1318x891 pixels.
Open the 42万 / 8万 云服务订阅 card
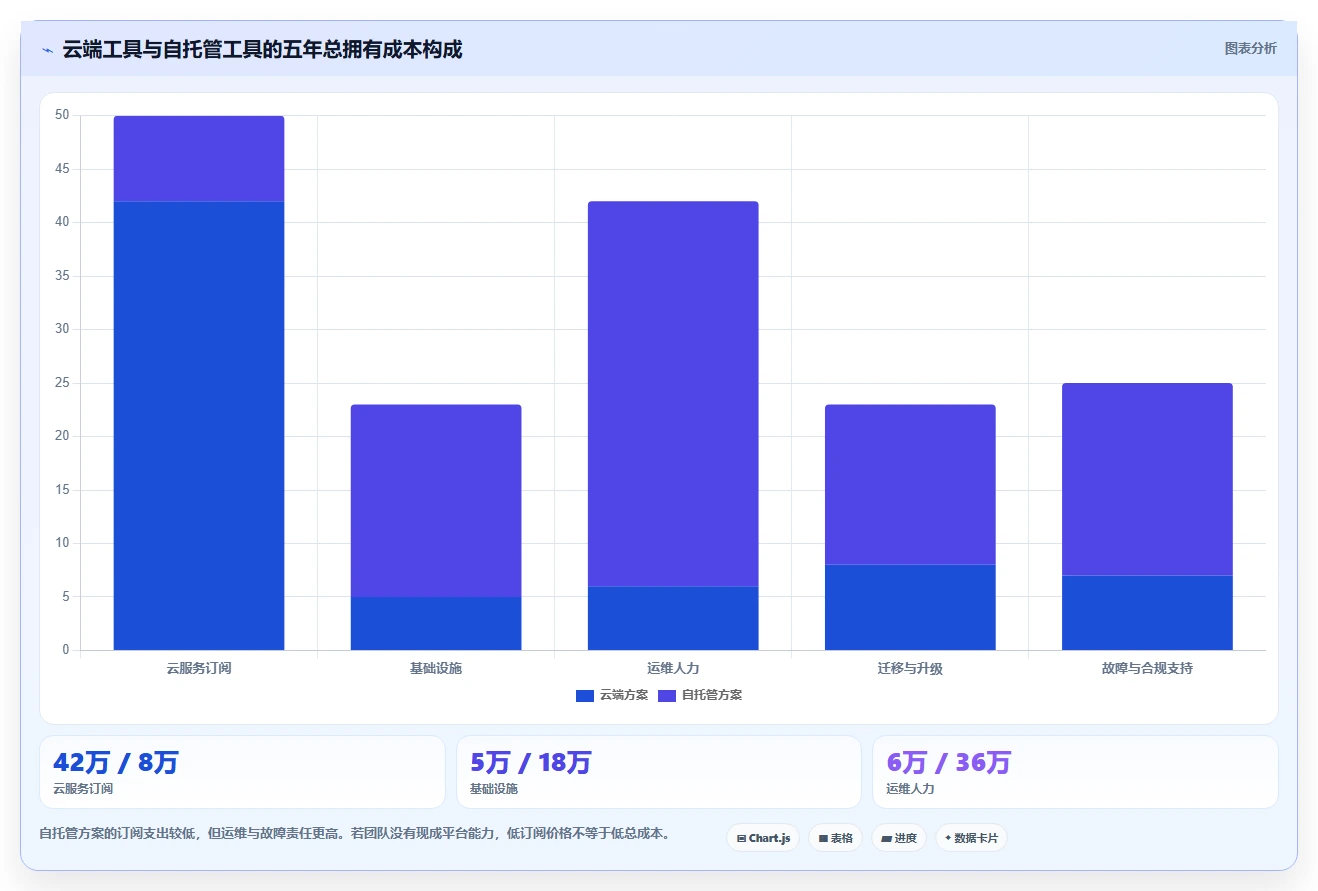click(x=242, y=772)
